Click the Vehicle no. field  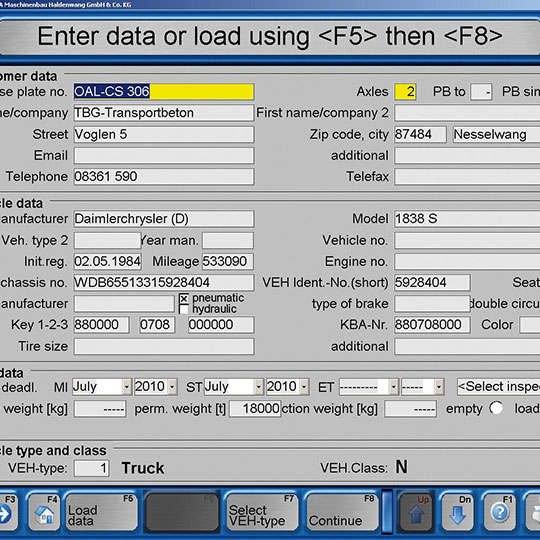coord(467,240)
